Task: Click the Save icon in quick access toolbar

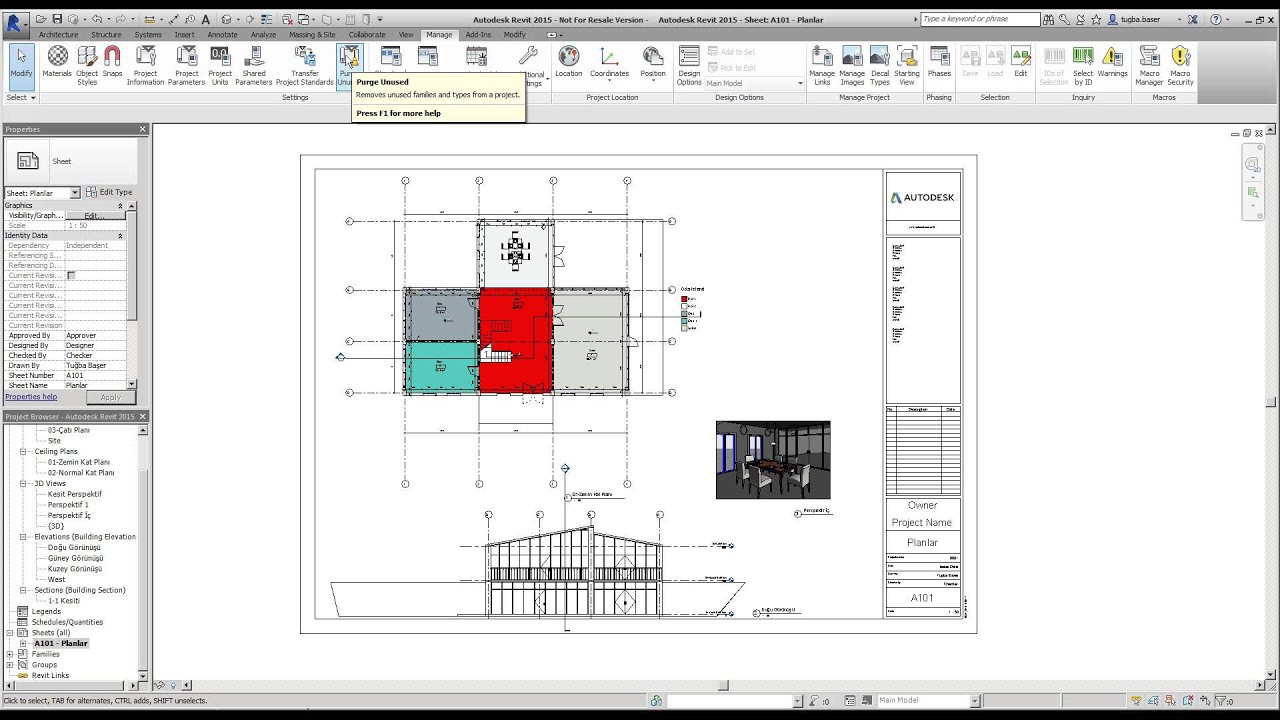Action: (58, 19)
